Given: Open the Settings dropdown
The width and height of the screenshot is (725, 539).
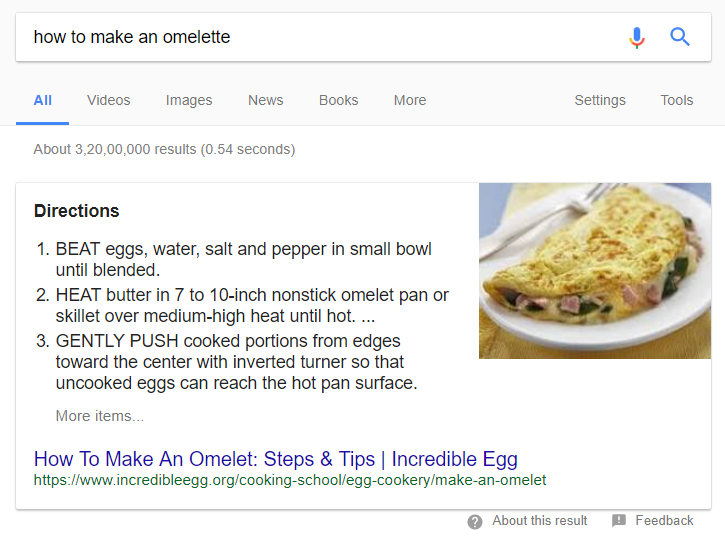Looking at the screenshot, I should 600,100.
